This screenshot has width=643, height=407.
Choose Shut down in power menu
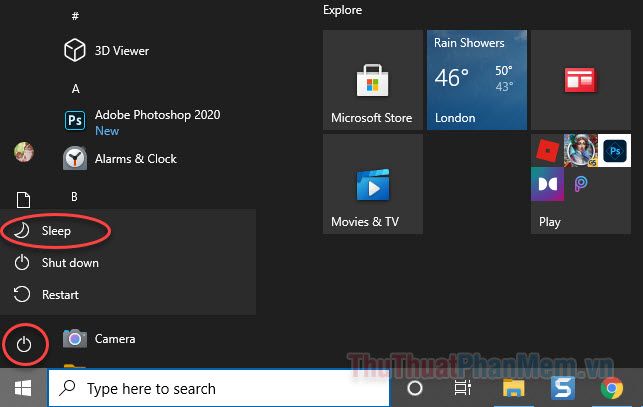pyautogui.click(x=69, y=263)
